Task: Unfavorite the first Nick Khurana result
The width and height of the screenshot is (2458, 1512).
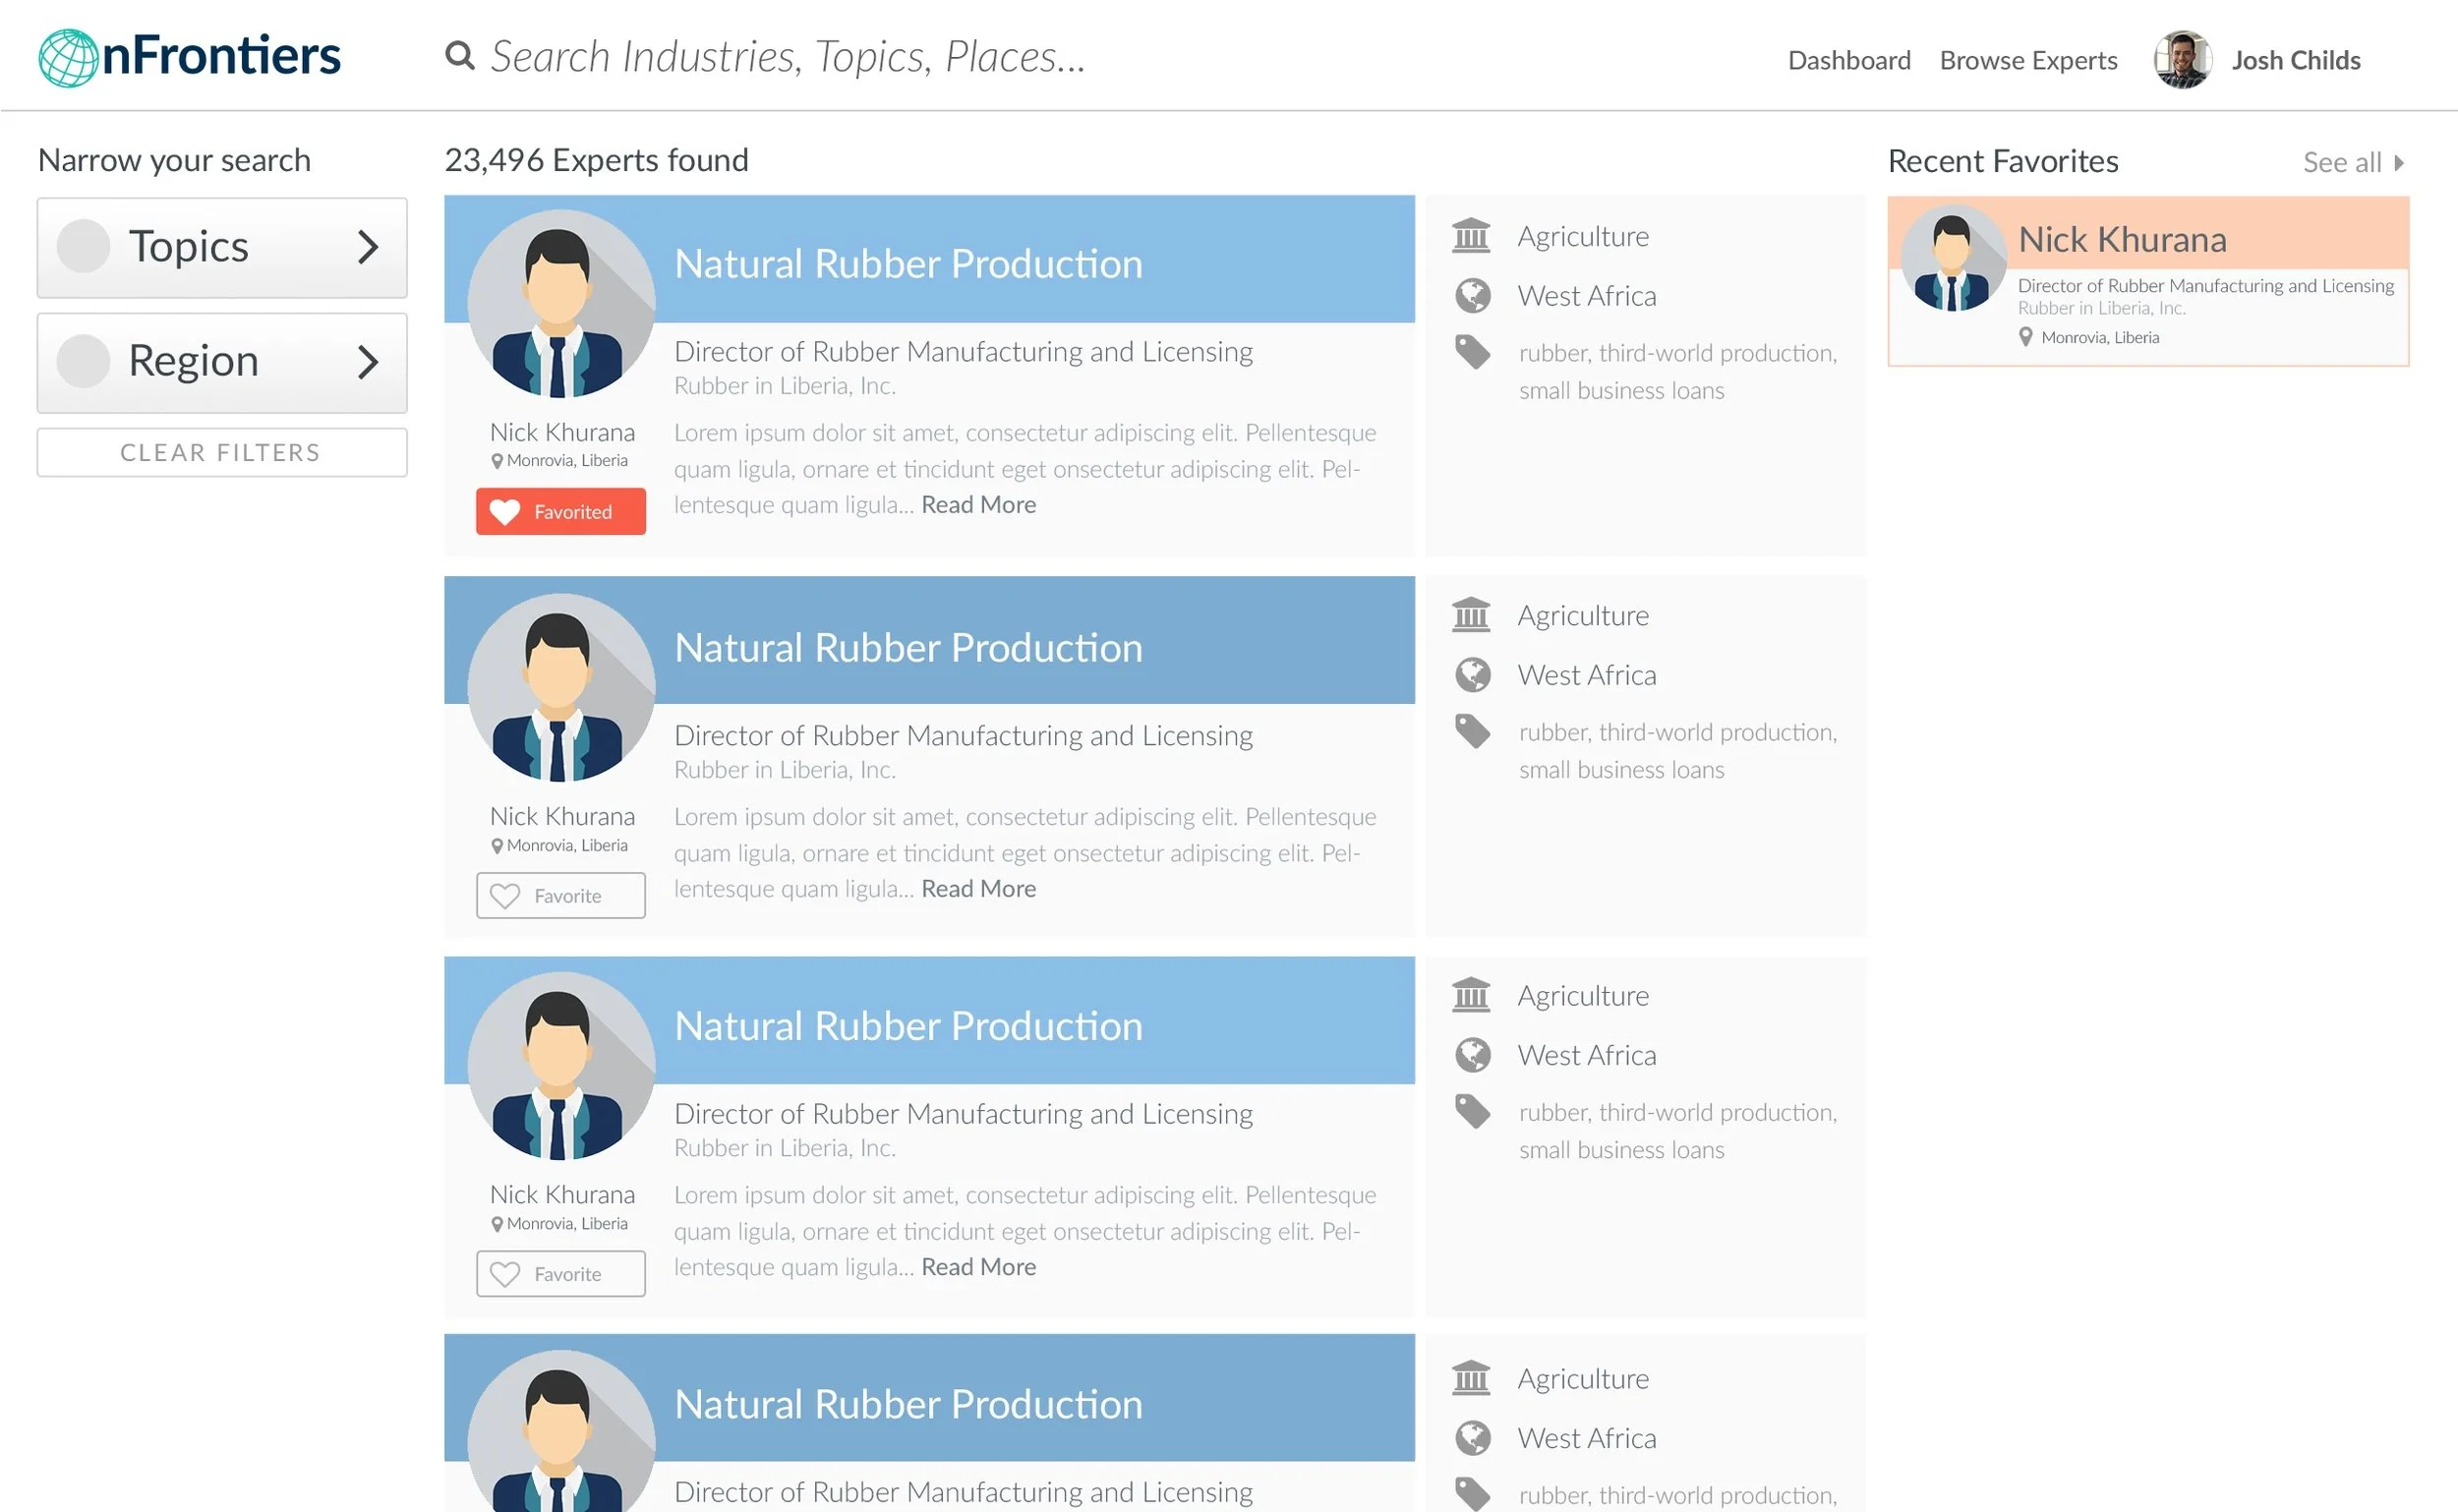Action: (x=560, y=512)
